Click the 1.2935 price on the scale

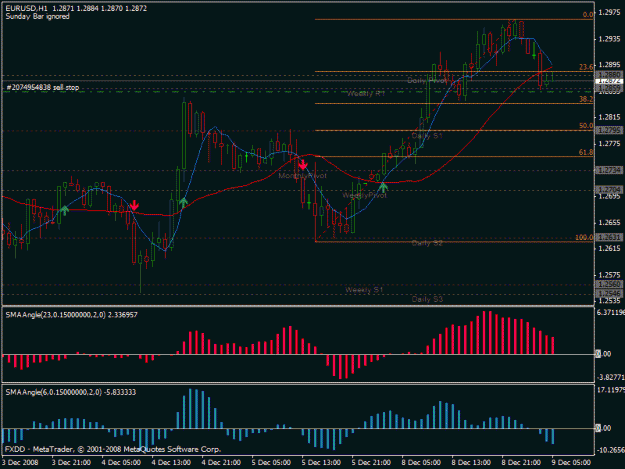coord(609,39)
